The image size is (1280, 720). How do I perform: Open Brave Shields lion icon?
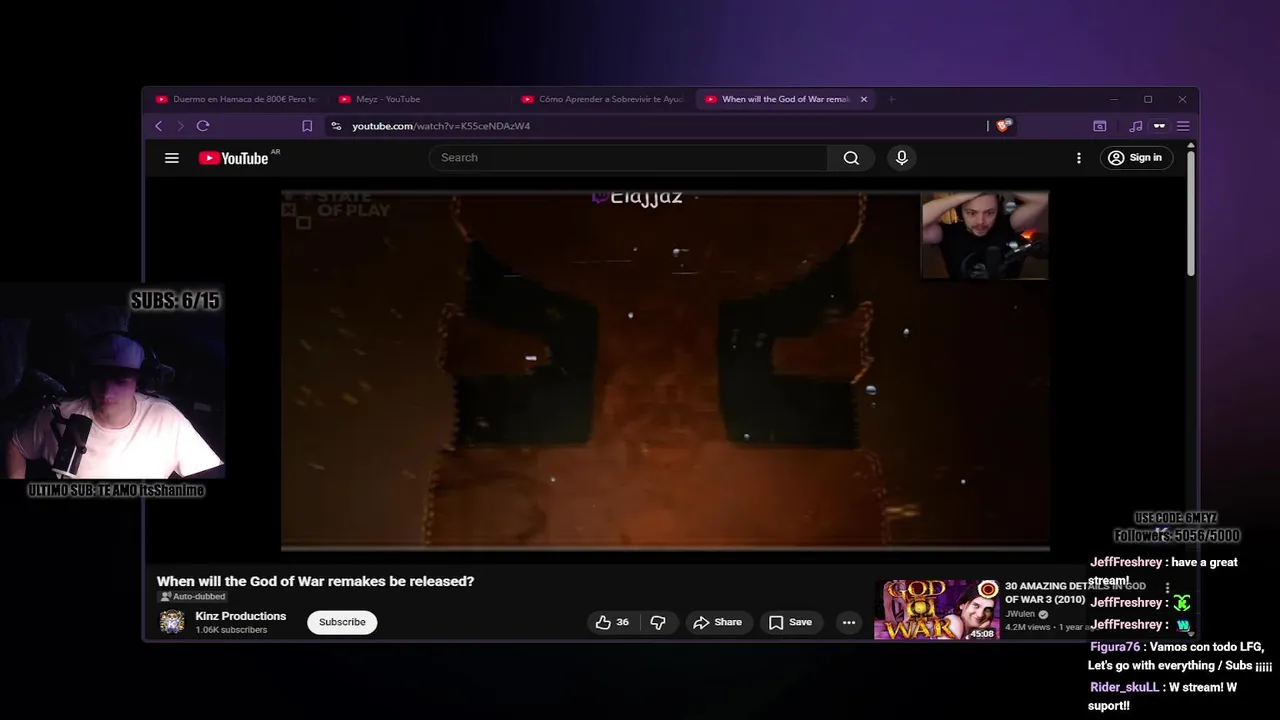pos(1003,126)
